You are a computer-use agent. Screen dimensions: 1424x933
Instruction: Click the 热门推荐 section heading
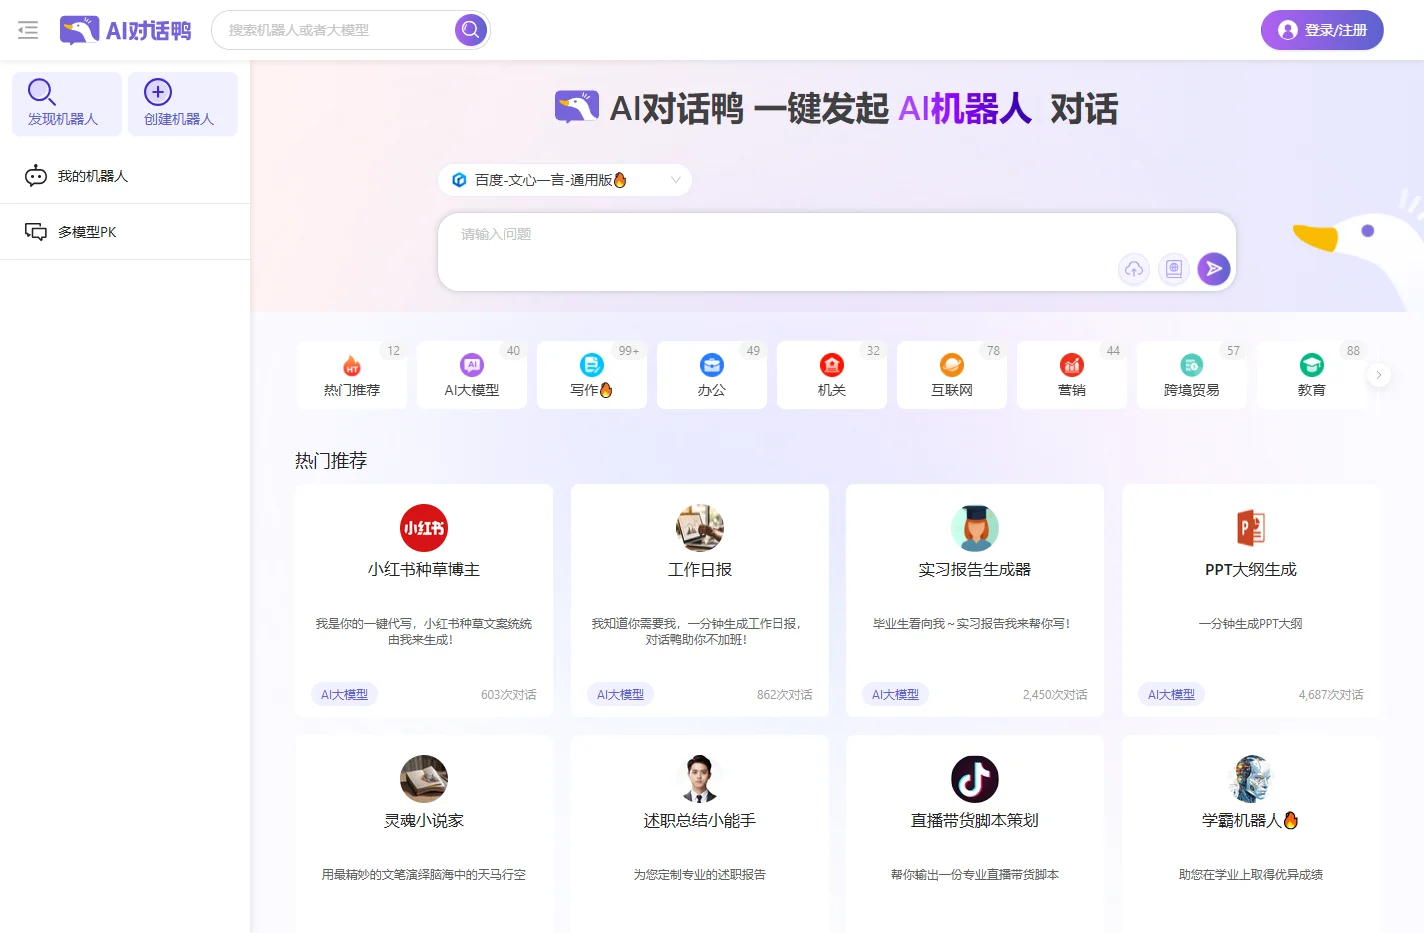coord(331,461)
